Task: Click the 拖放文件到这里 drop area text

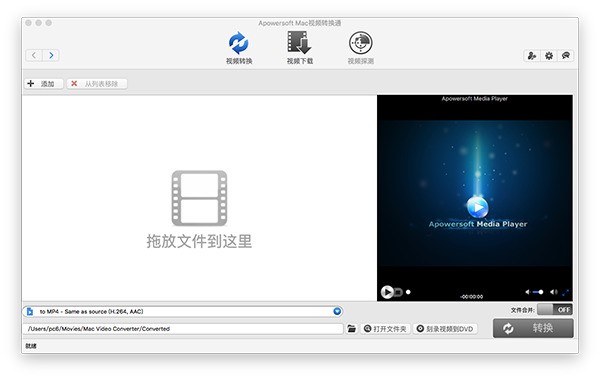Action: coord(199,241)
